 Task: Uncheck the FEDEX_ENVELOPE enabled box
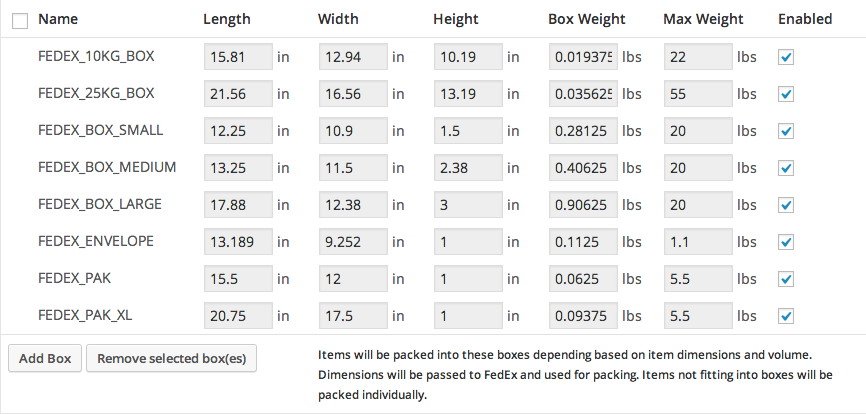coord(786,242)
